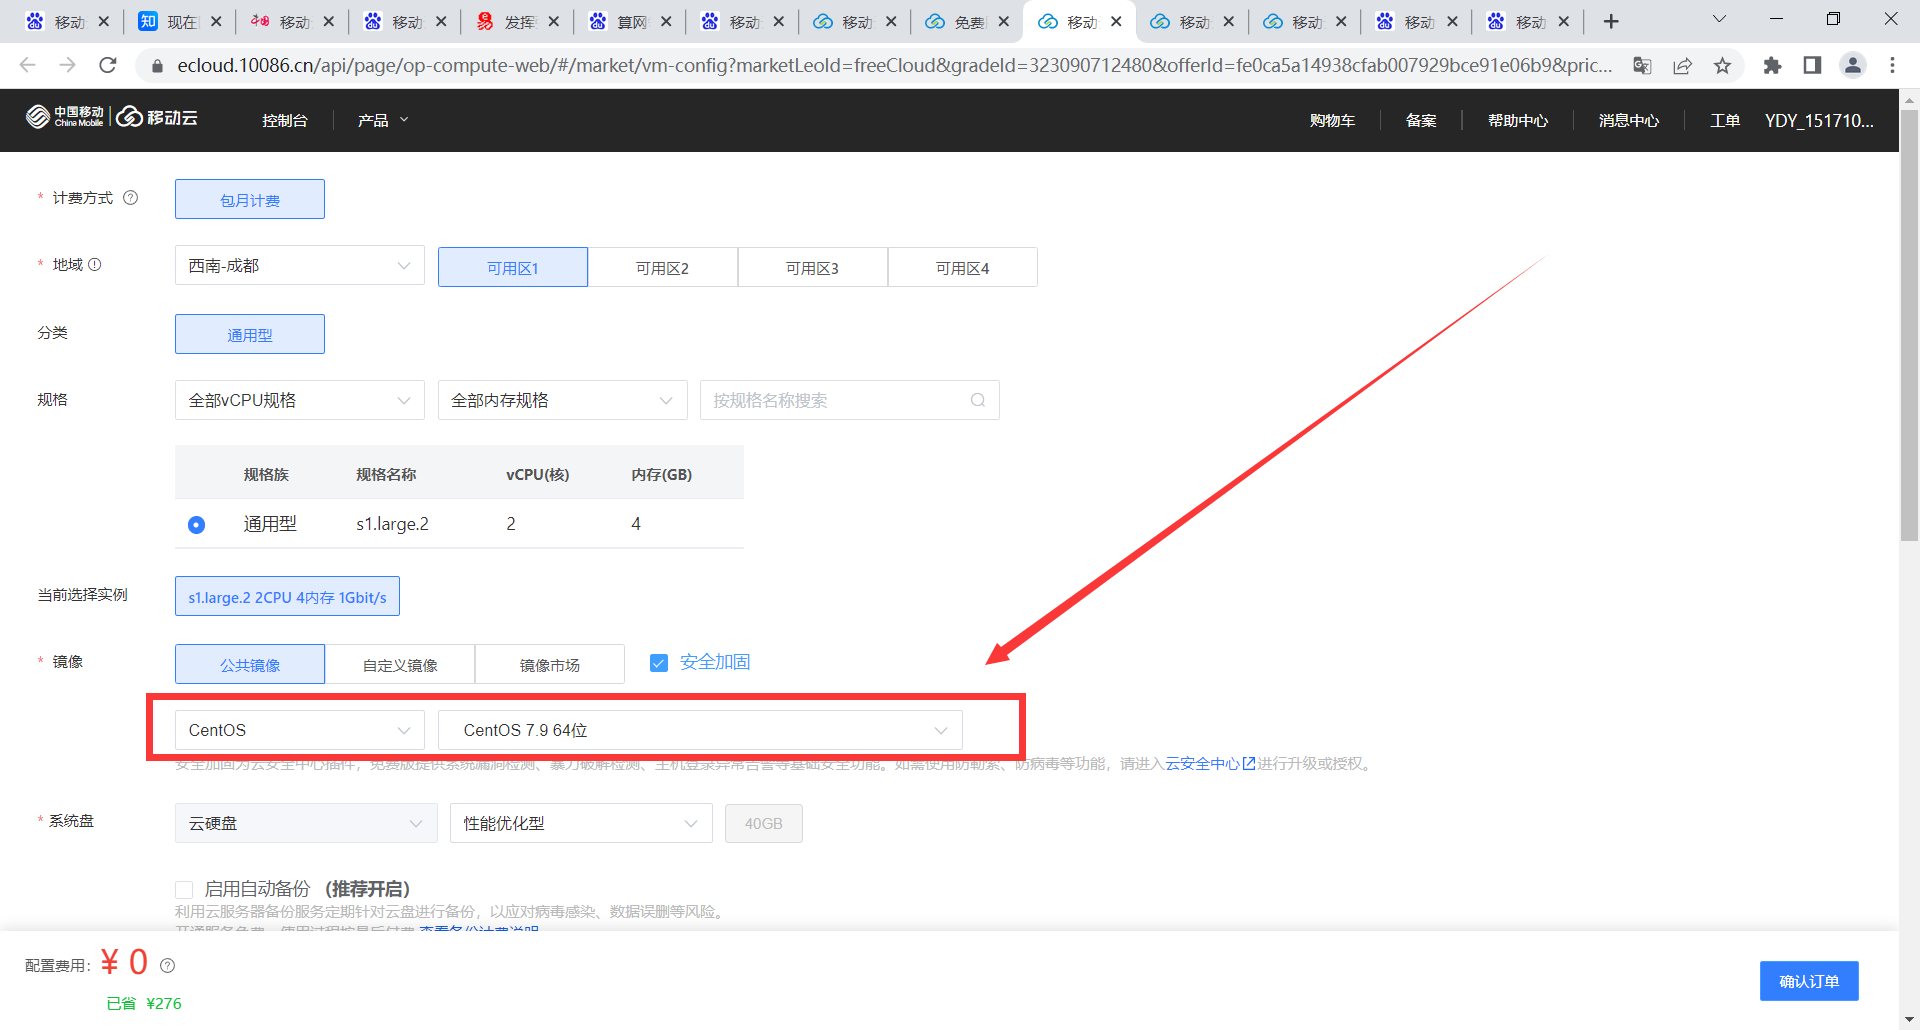Screen dimensions: 1920x1030
Task: Switch to 公共镜像 tab
Action: [250, 664]
